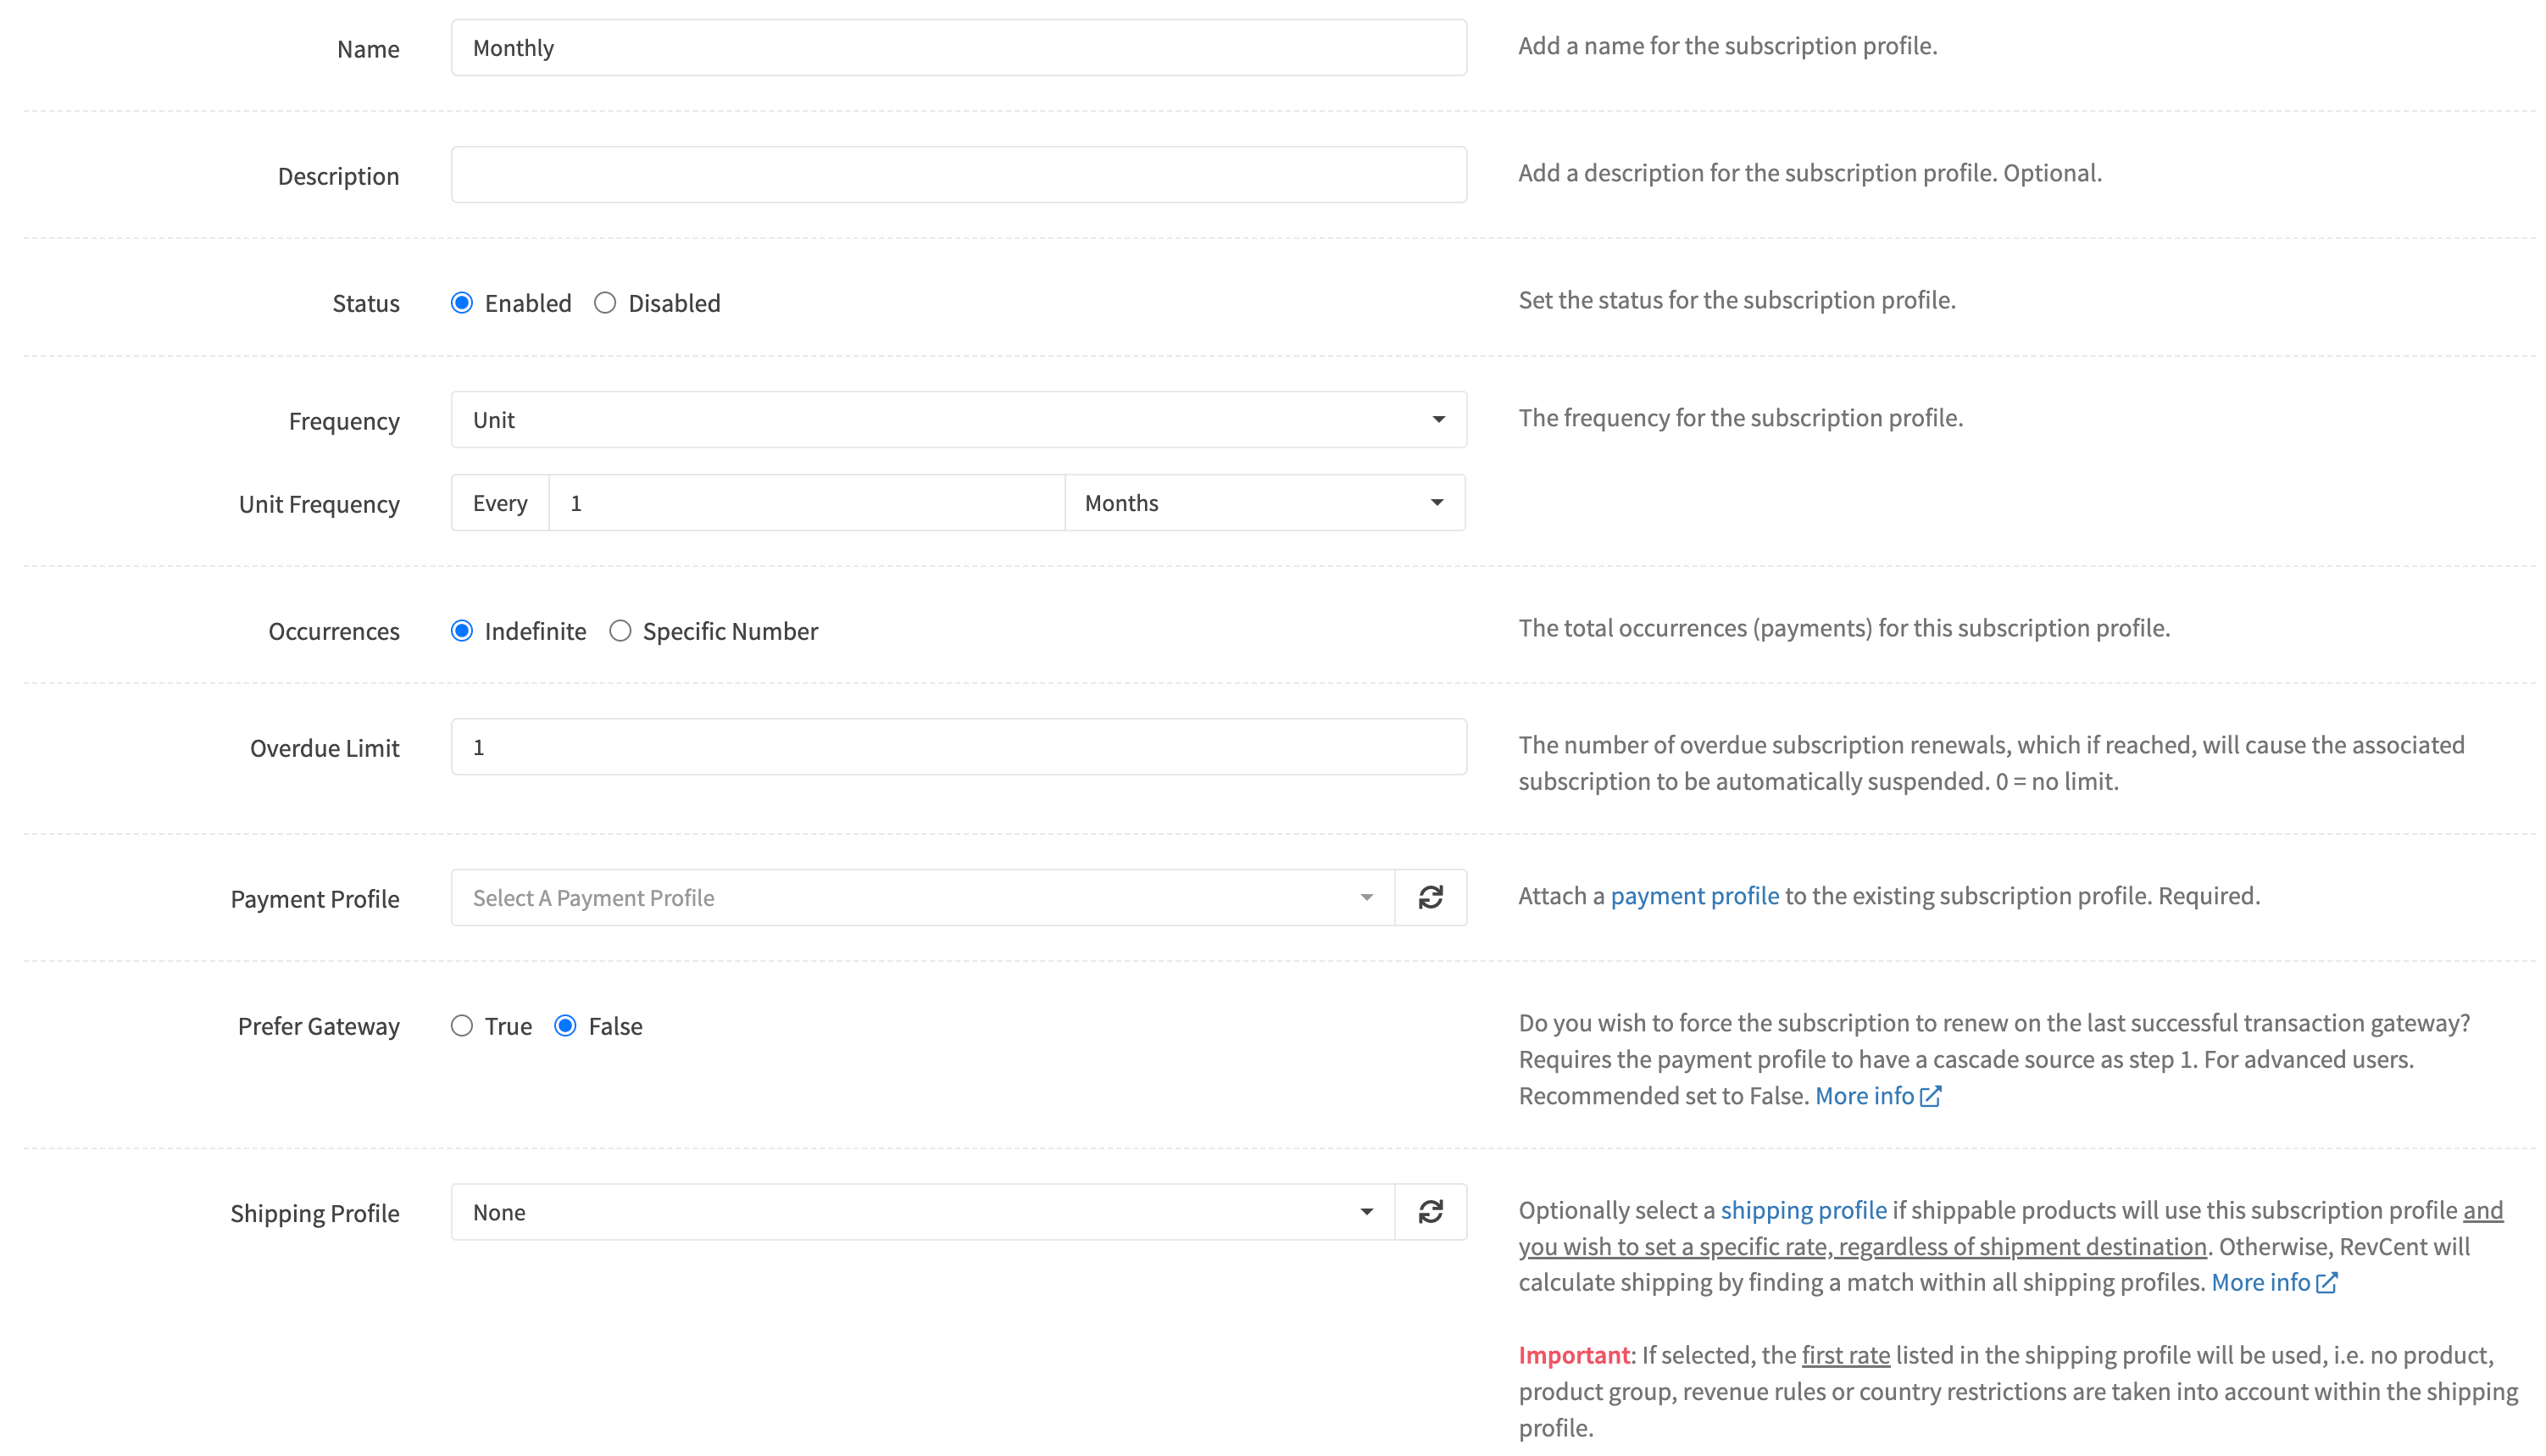Screen dimensions: 2546x1456
Task: Select the Disabled status option
Action: pyautogui.click(x=605, y=303)
